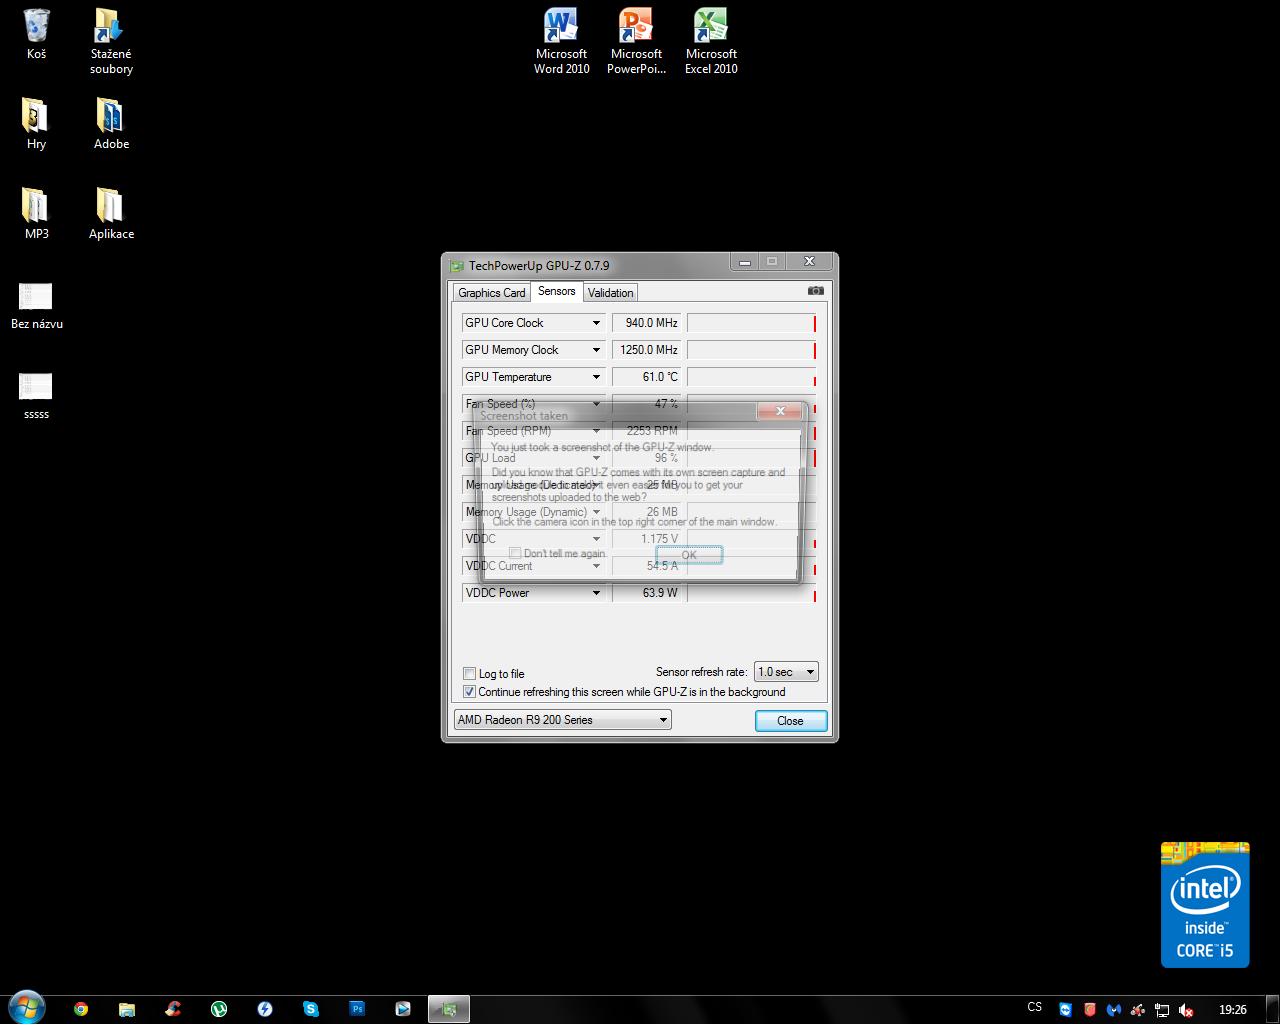The image size is (1280, 1024).
Task: Click the TeamViewer tray icon
Action: 1065,1010
